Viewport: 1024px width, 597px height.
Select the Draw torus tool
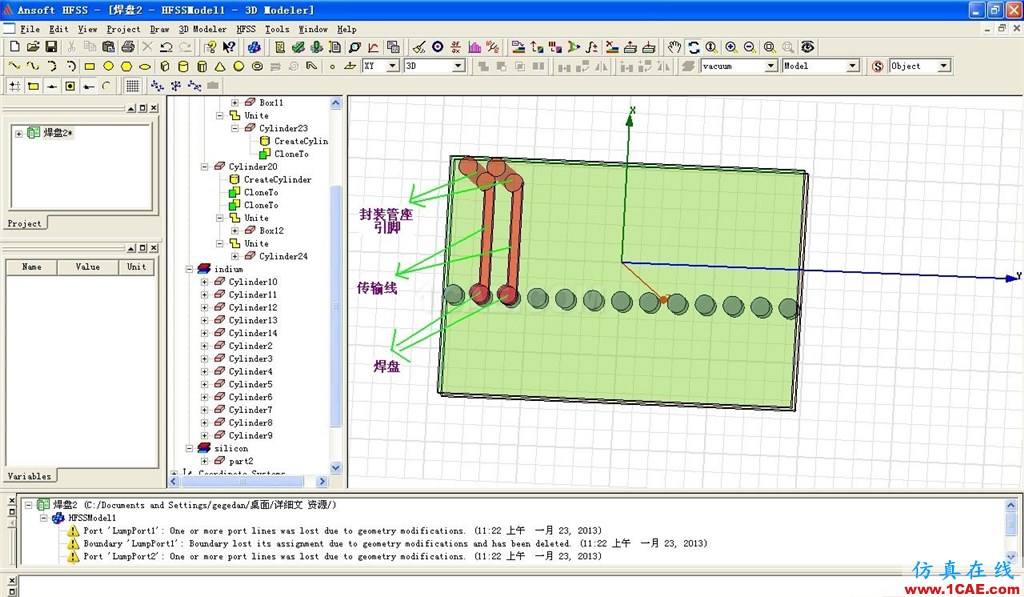pos(257,66)
